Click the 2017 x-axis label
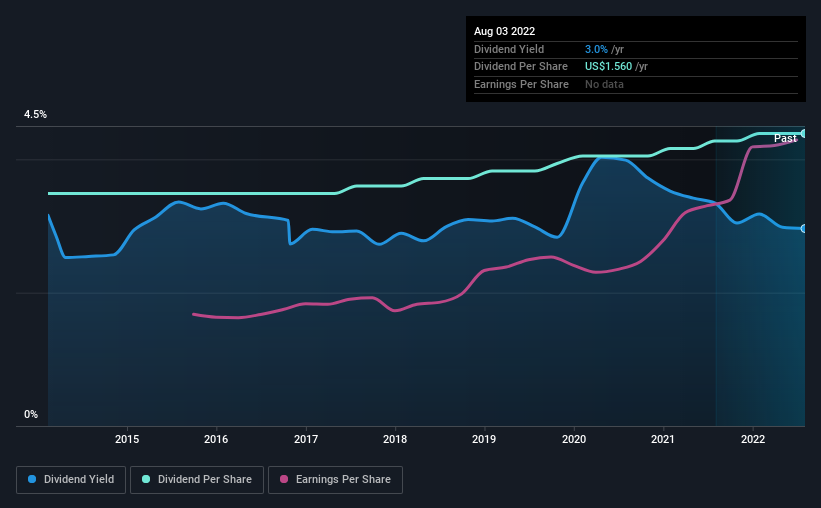This screenshot has height=508, width=821. tap(306, 439)
